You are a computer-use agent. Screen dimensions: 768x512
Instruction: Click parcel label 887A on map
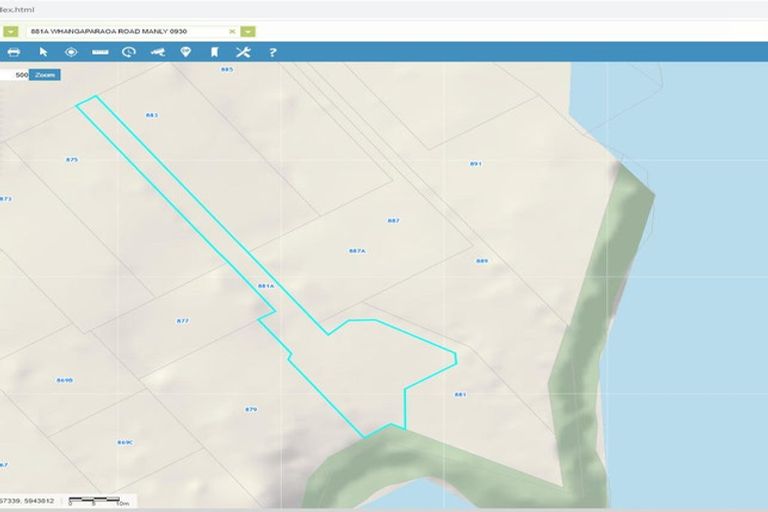click(357, 251)
